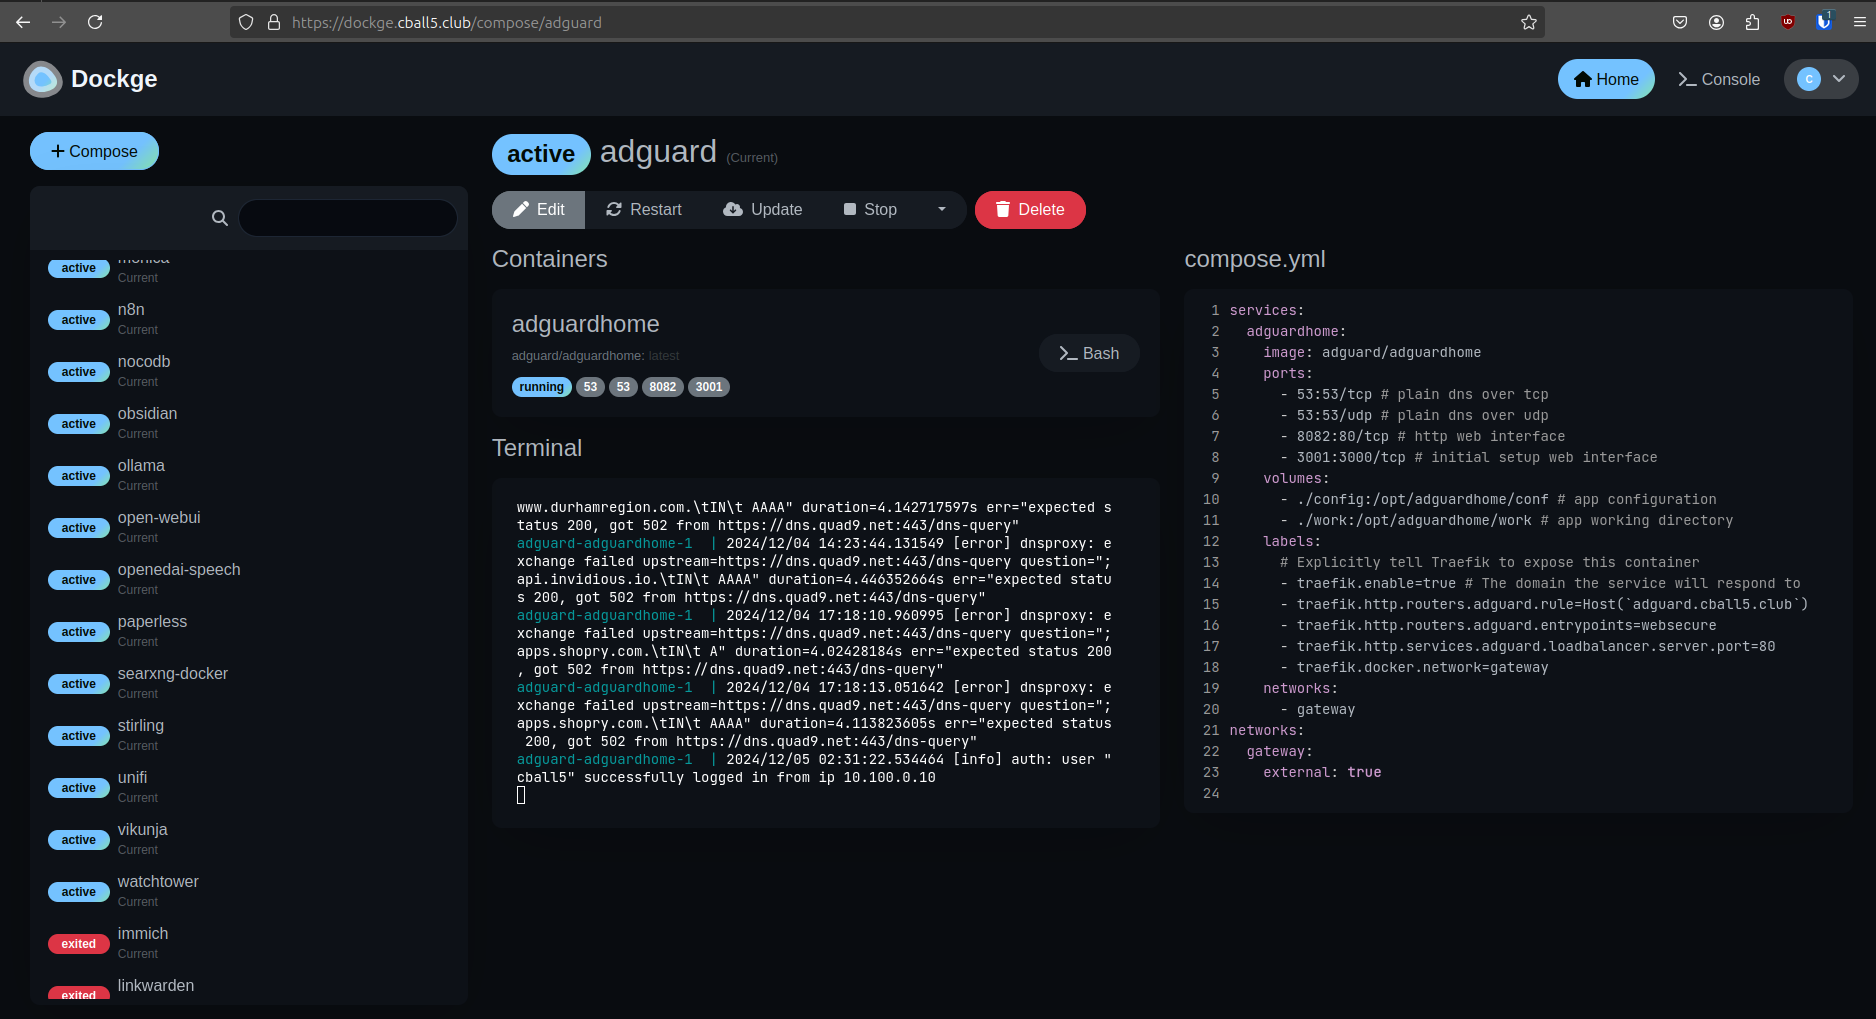Focus the stack search field
The image size is (1876, 1019).
click(x=347, y=218)
